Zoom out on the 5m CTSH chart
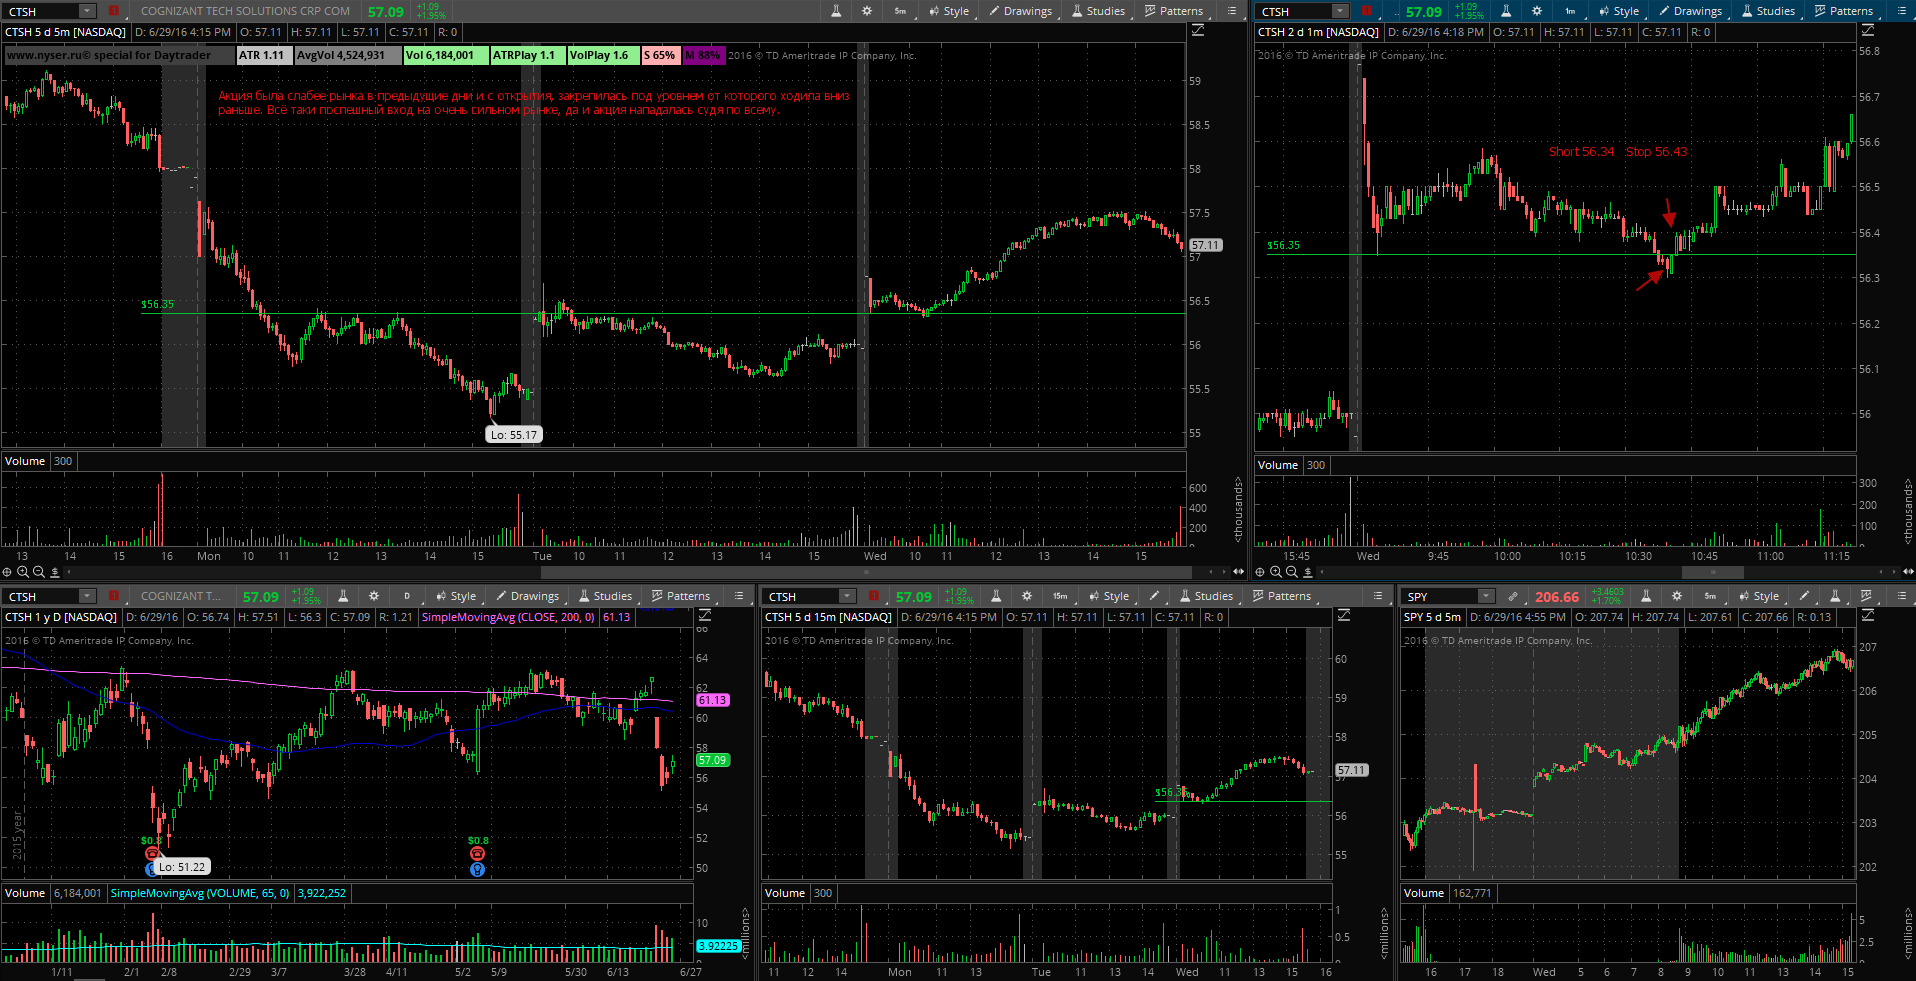Viewport: 1916px width, 981px height. [x=38, y=572]
